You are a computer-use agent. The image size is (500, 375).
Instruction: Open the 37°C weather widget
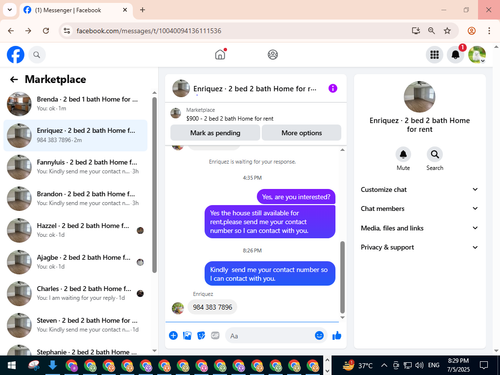358,365
